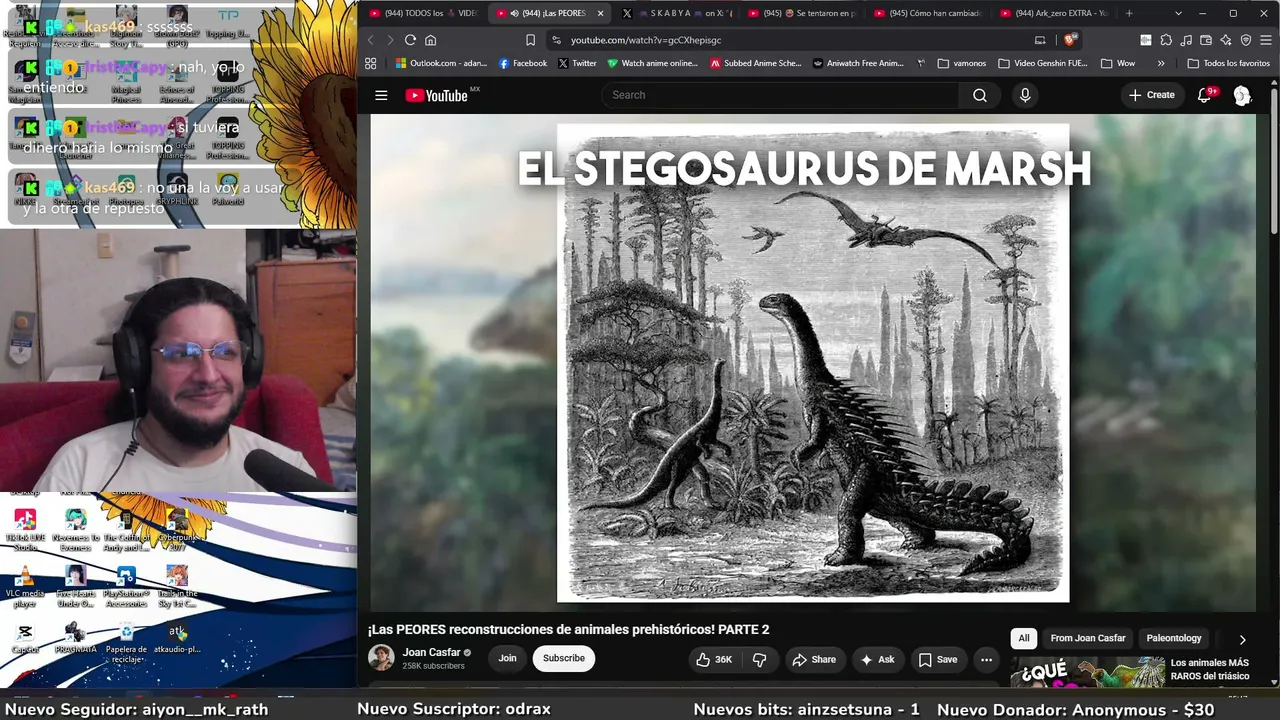Open the Facebook bookmark
The width and height of the screenshot is (1280, 720).
tap(522, 63)
